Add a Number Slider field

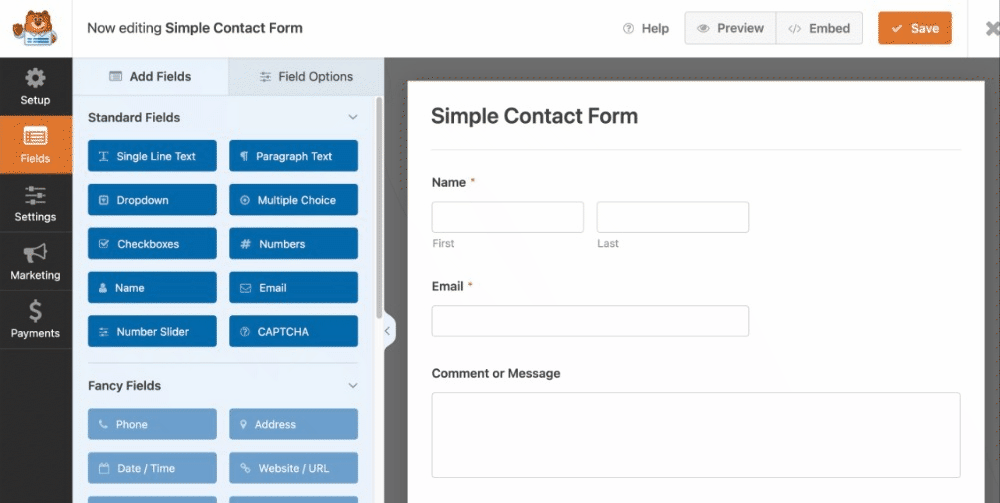point(152,332)
